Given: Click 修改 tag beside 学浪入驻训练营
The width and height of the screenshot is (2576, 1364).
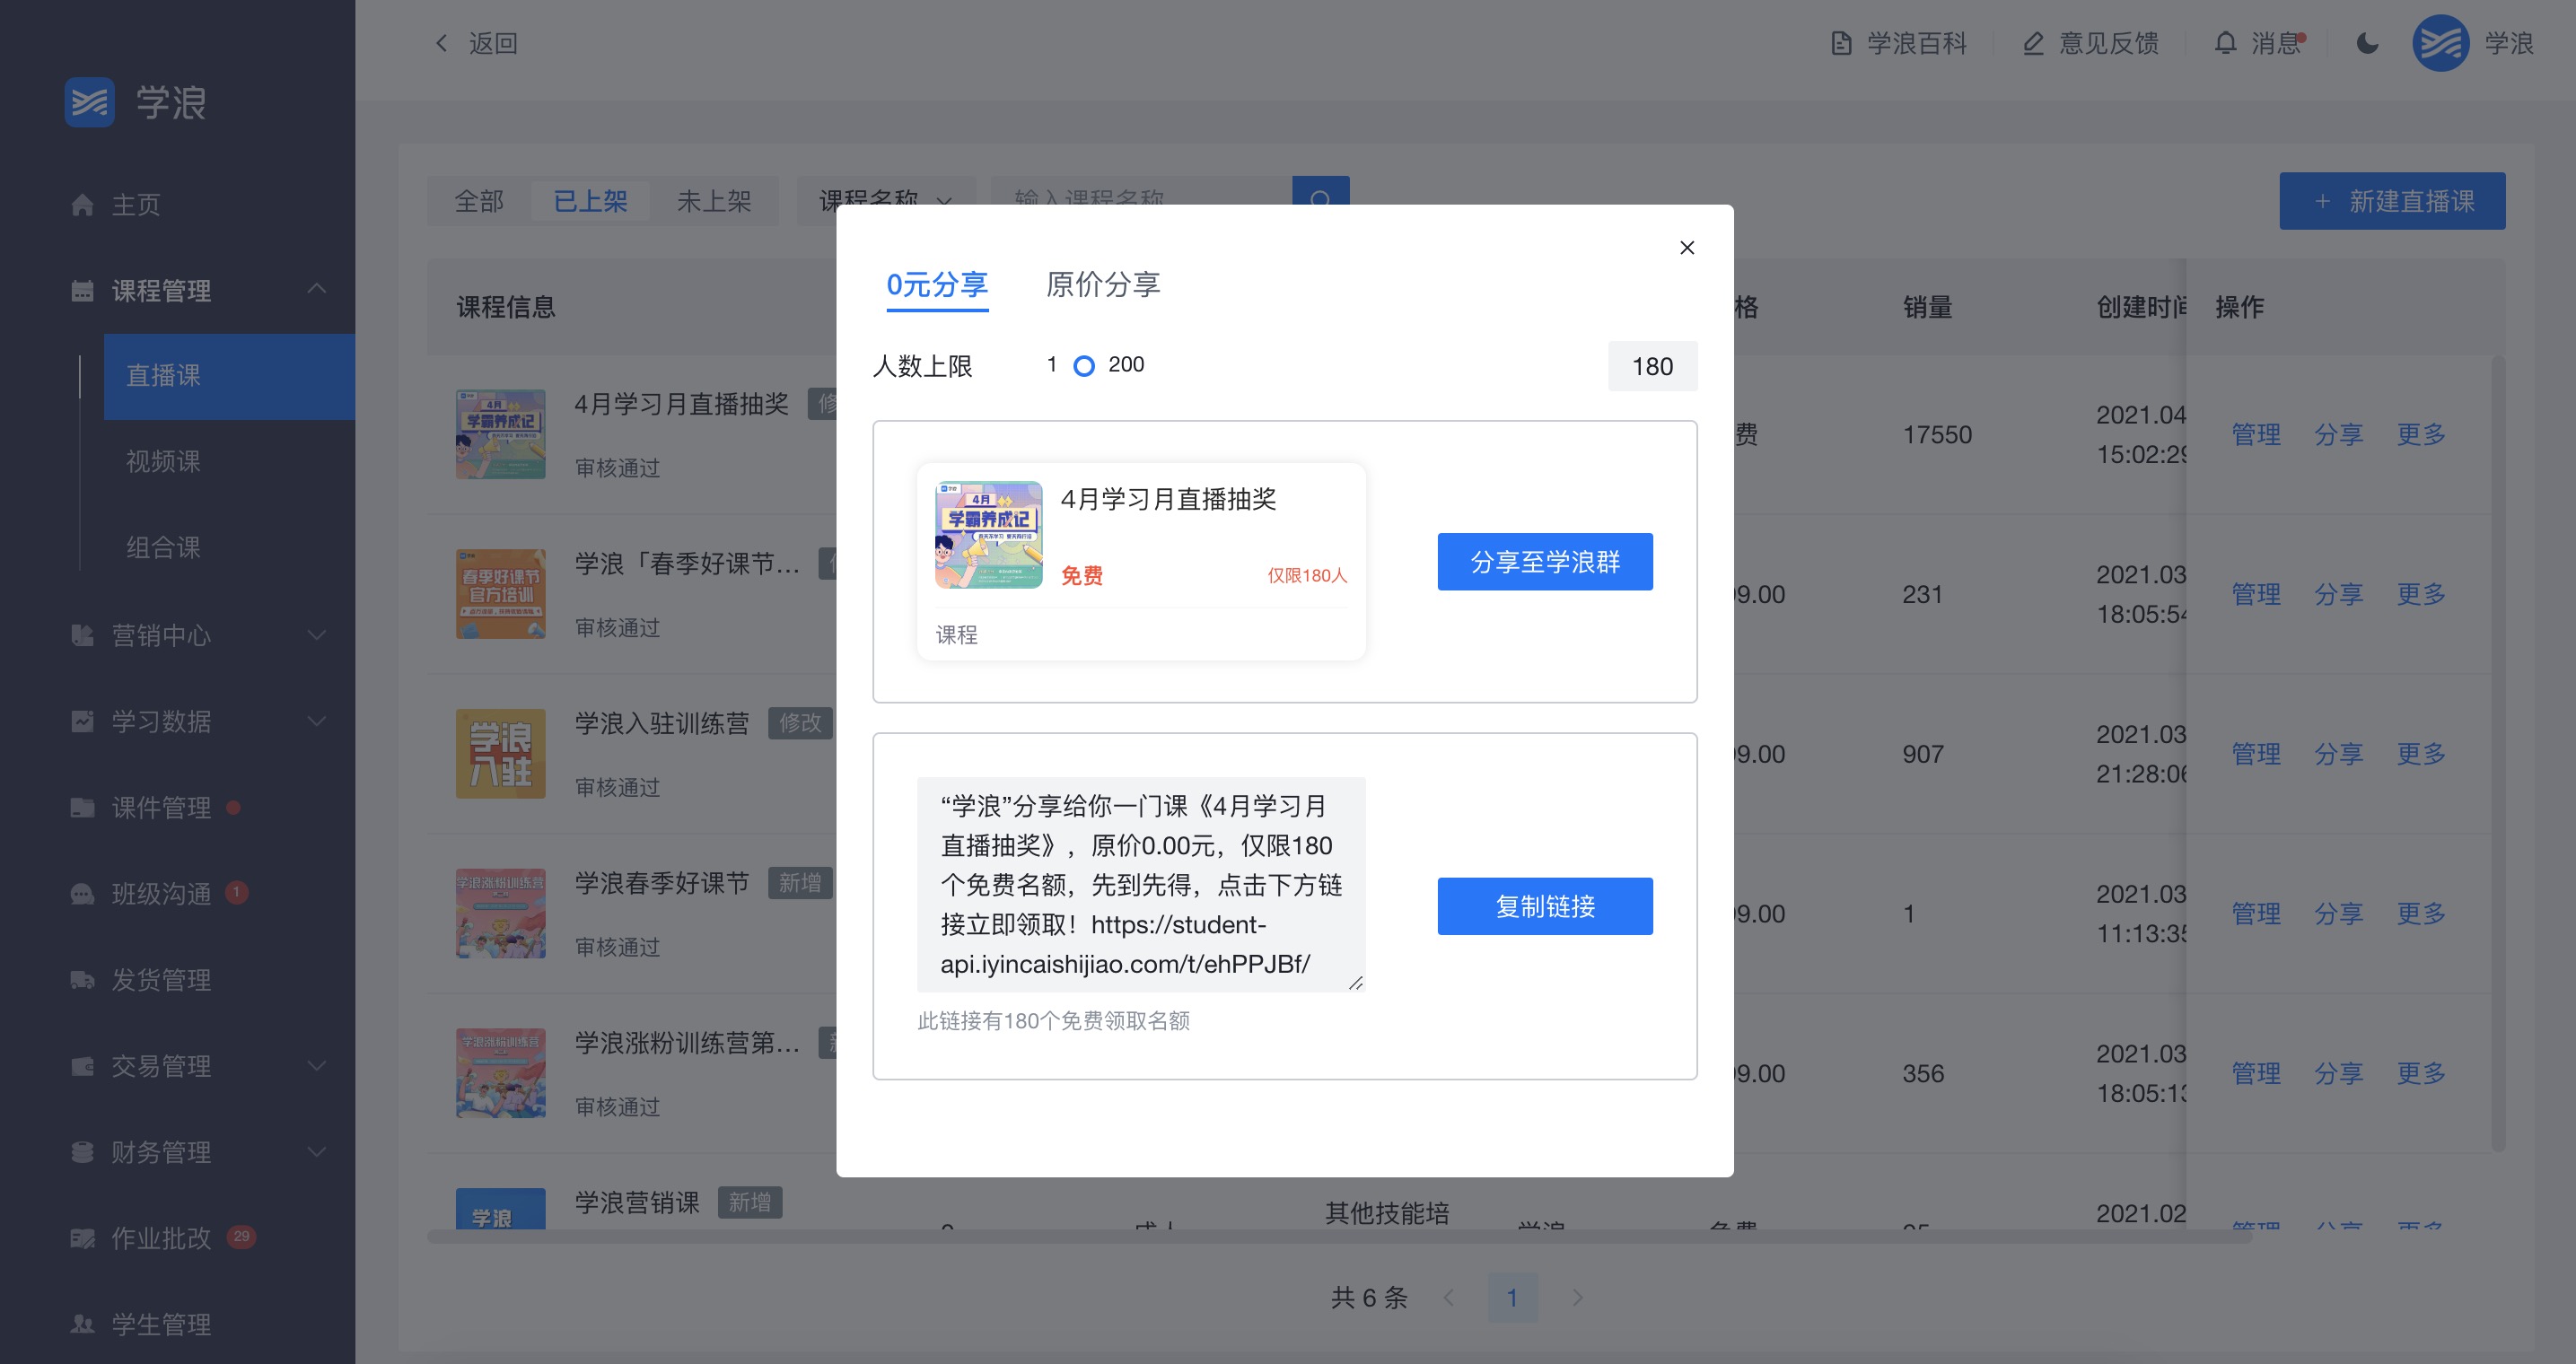Looking at the screenshot, I should point(800,723).
